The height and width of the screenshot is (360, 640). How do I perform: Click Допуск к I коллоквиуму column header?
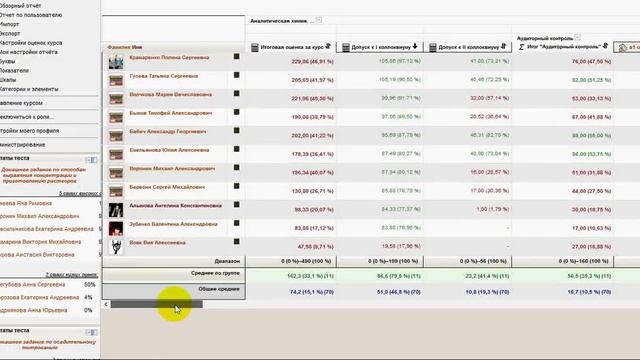[381, 47]
